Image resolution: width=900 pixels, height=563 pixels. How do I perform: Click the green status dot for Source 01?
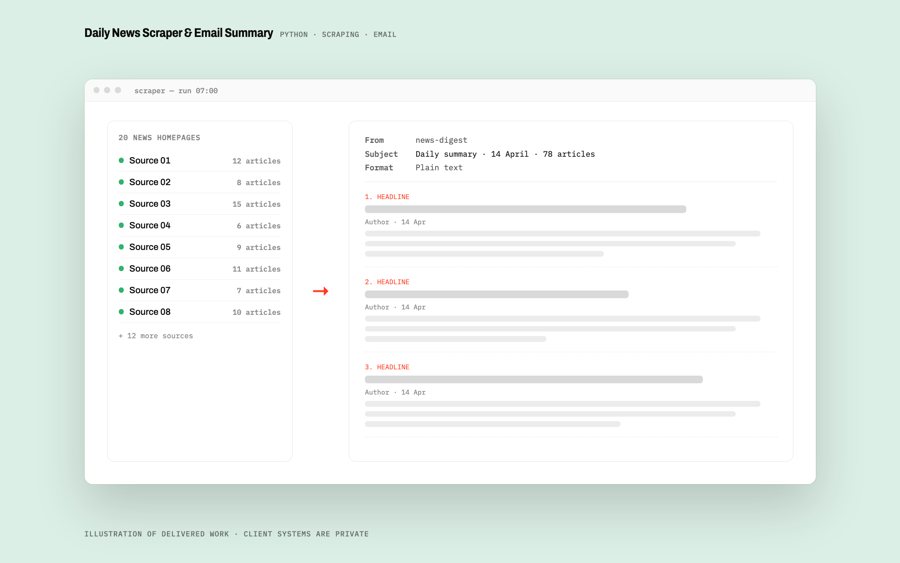coord(121,161)
